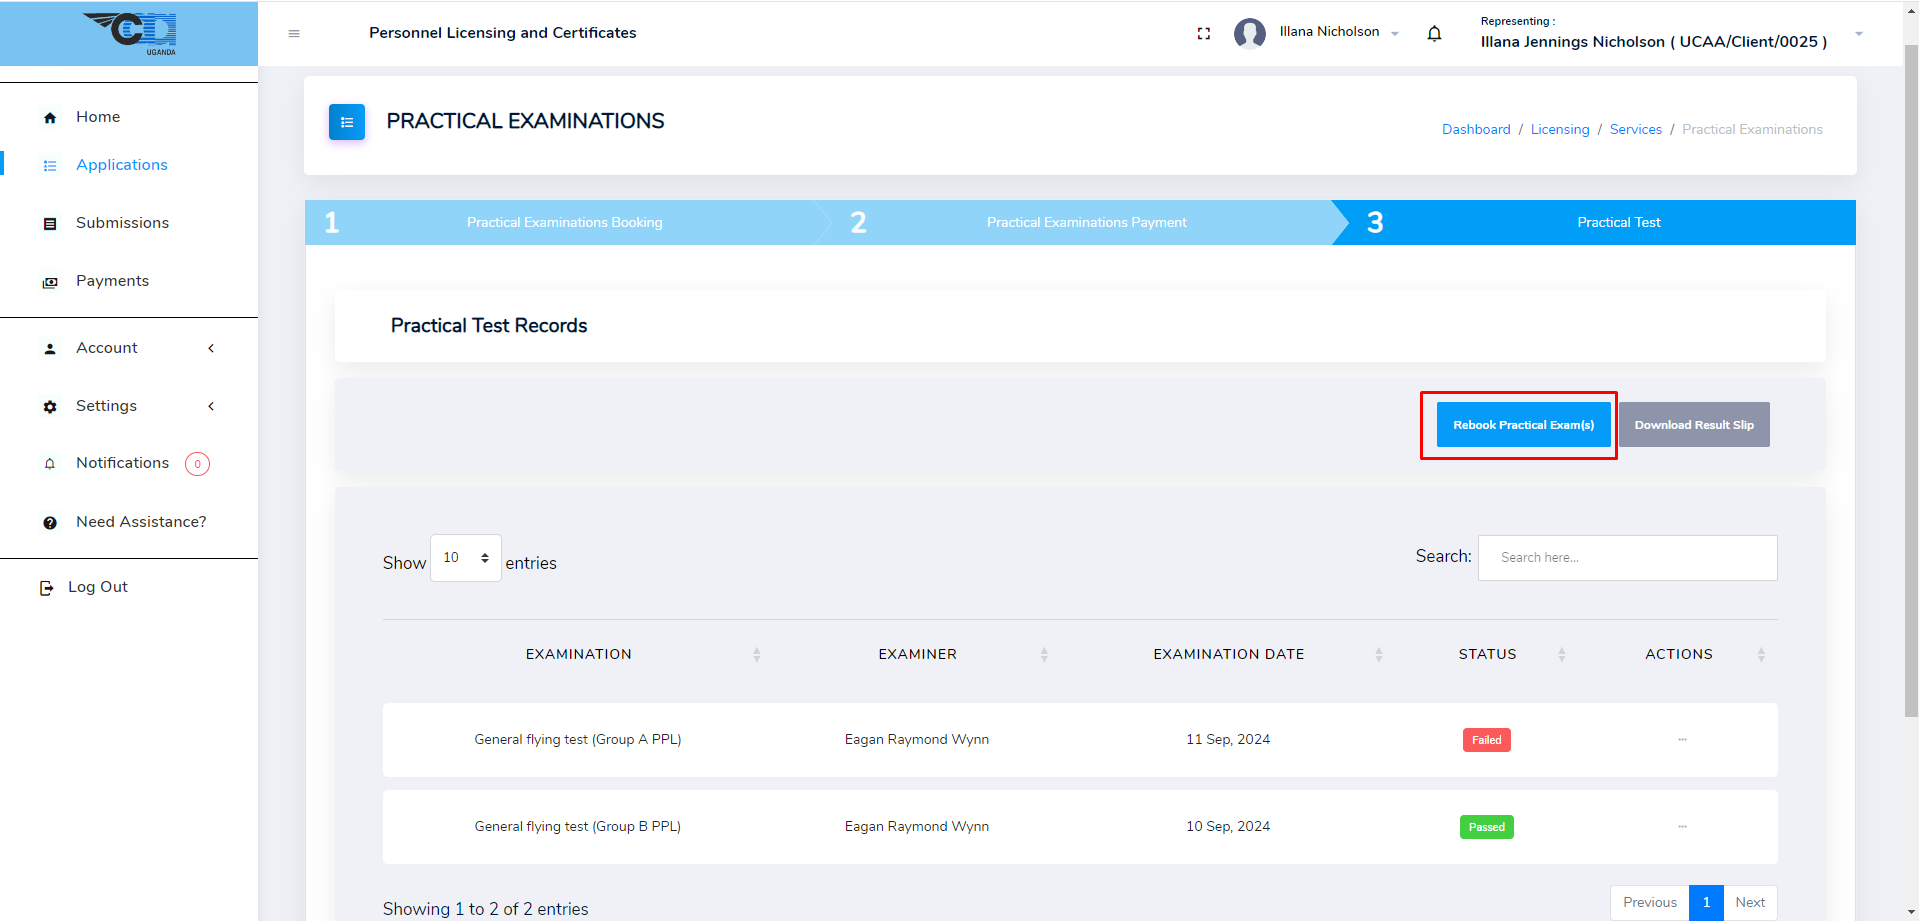Expand the Settings sidebar menu
1919x921 pixels.
click(128, 406)
